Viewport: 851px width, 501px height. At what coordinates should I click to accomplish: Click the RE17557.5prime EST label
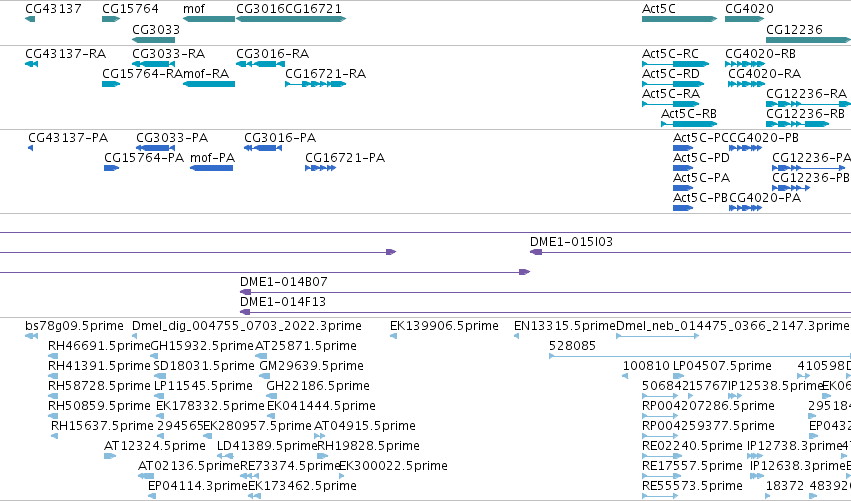tap(692, 466)
